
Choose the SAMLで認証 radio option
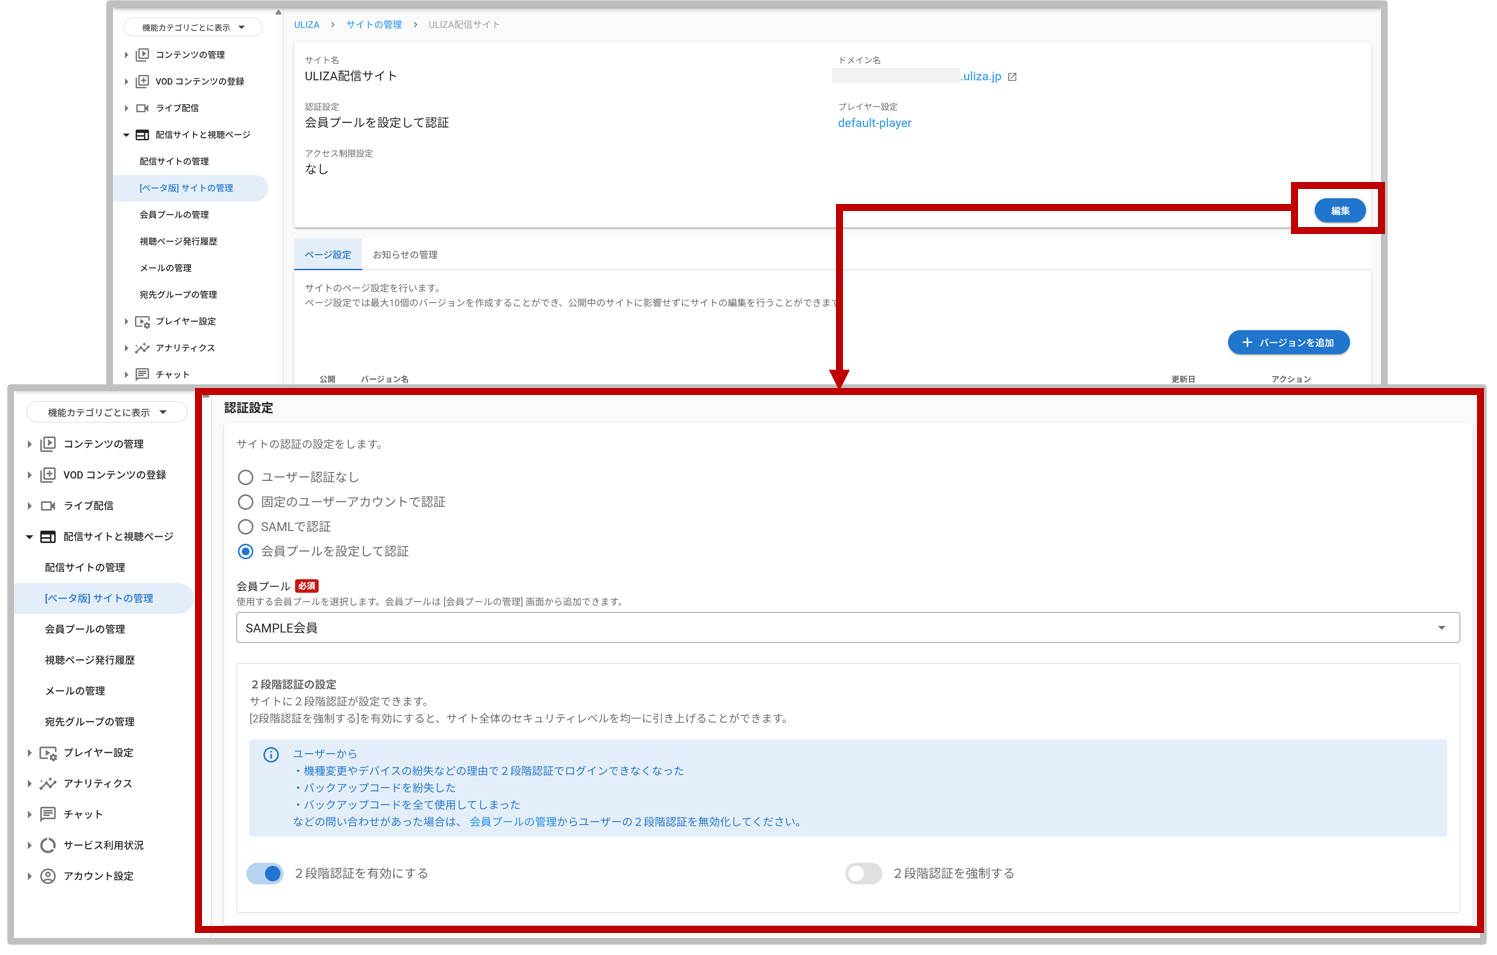(x=246, y=527)
